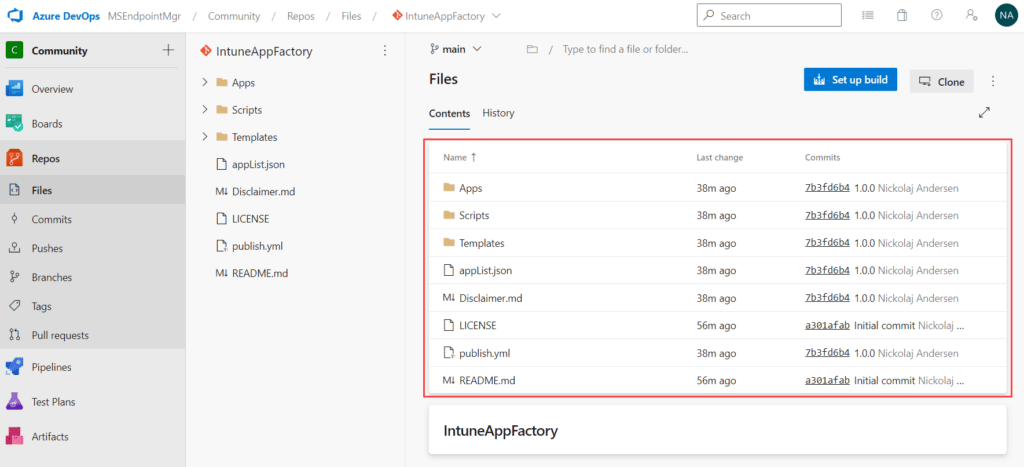Open Test Plans in the sidebar

tap(92, 402)
